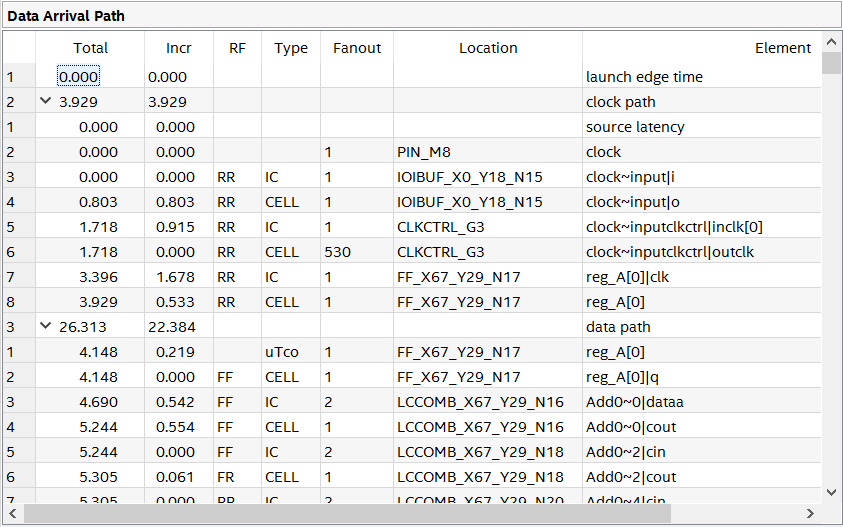Image resolution: width=843 pixels, height=527 pixels.
Task: Click the Fanout column header
Action: click(357, 48)
